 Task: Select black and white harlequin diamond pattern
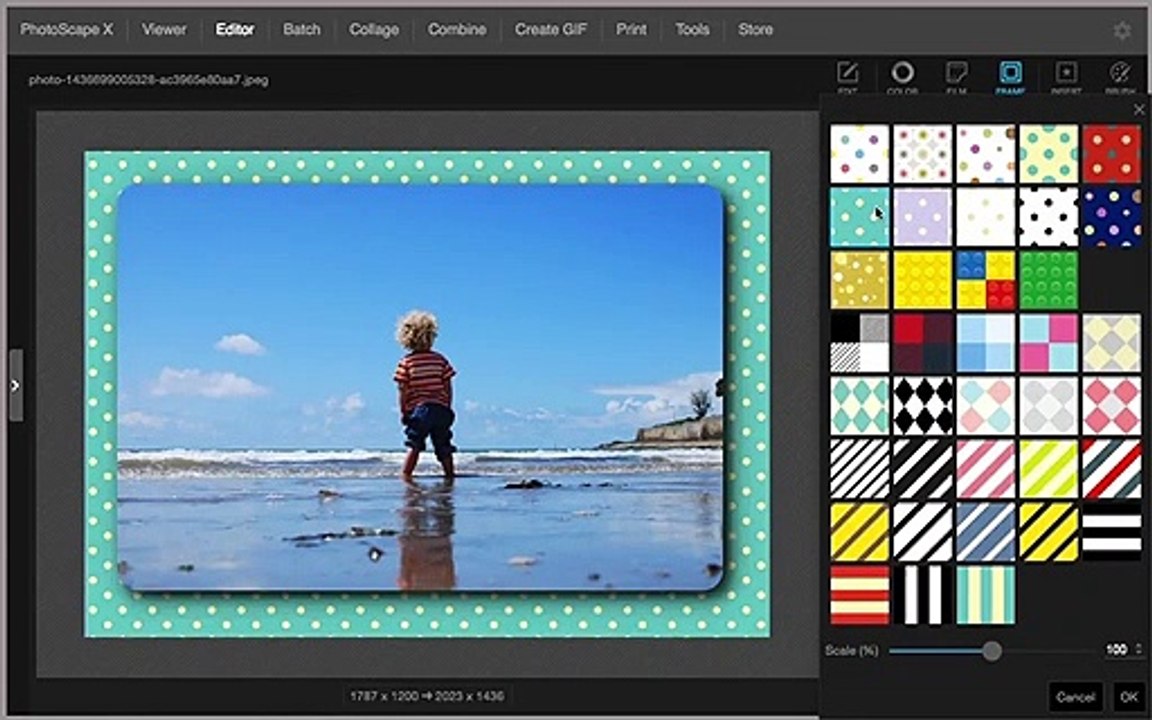click(923, 406)
